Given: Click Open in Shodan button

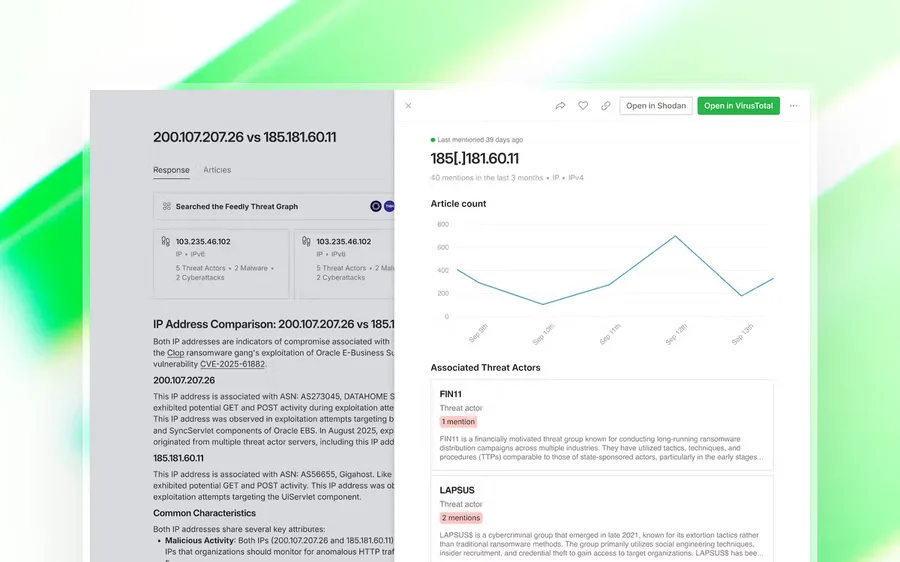Looking at the screenshot, I should (655, 106).
